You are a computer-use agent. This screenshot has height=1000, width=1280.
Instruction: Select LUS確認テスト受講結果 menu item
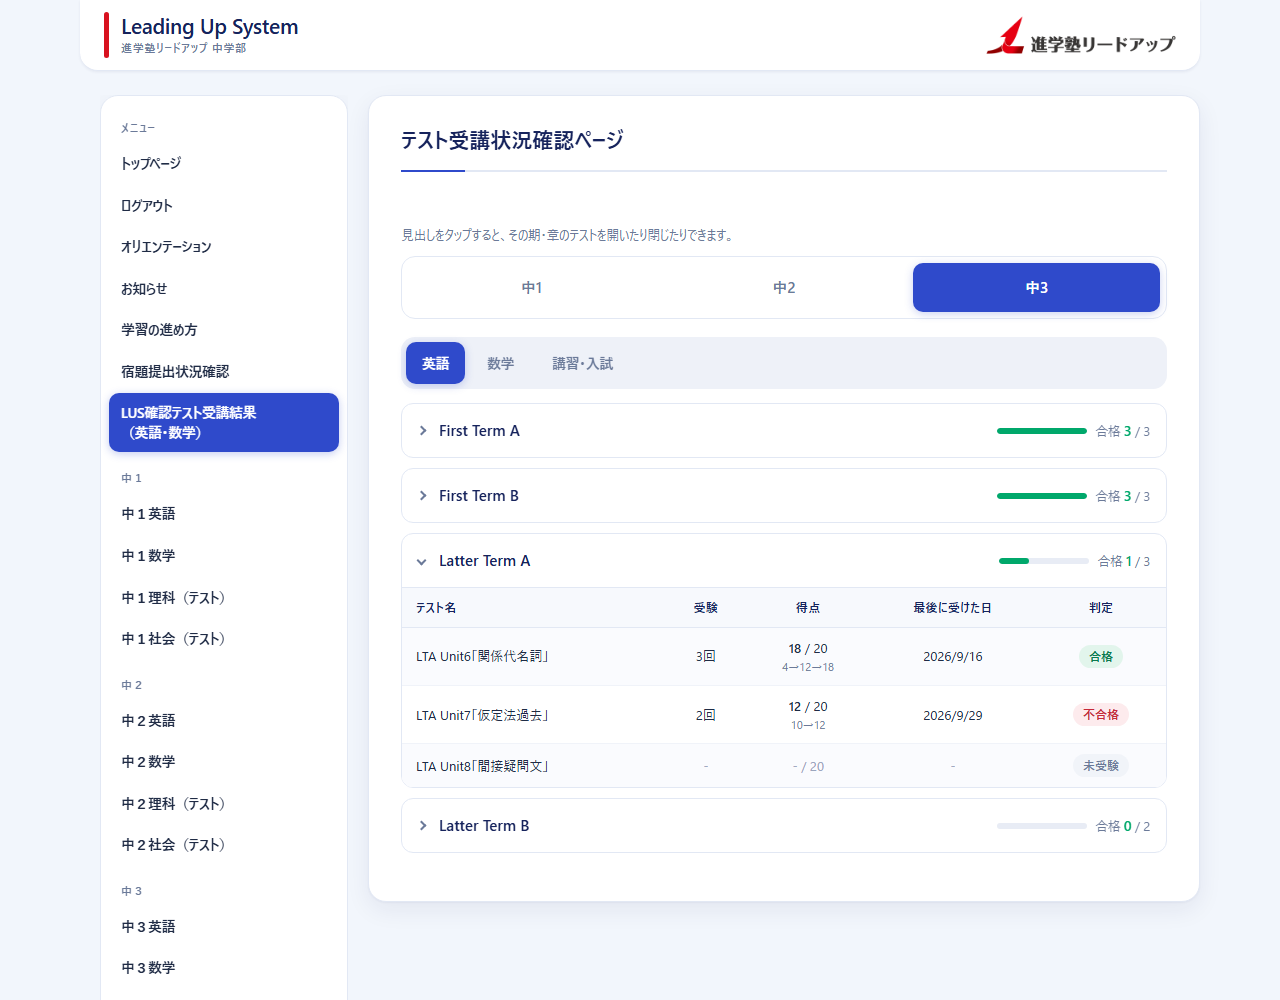coord(224,422)
